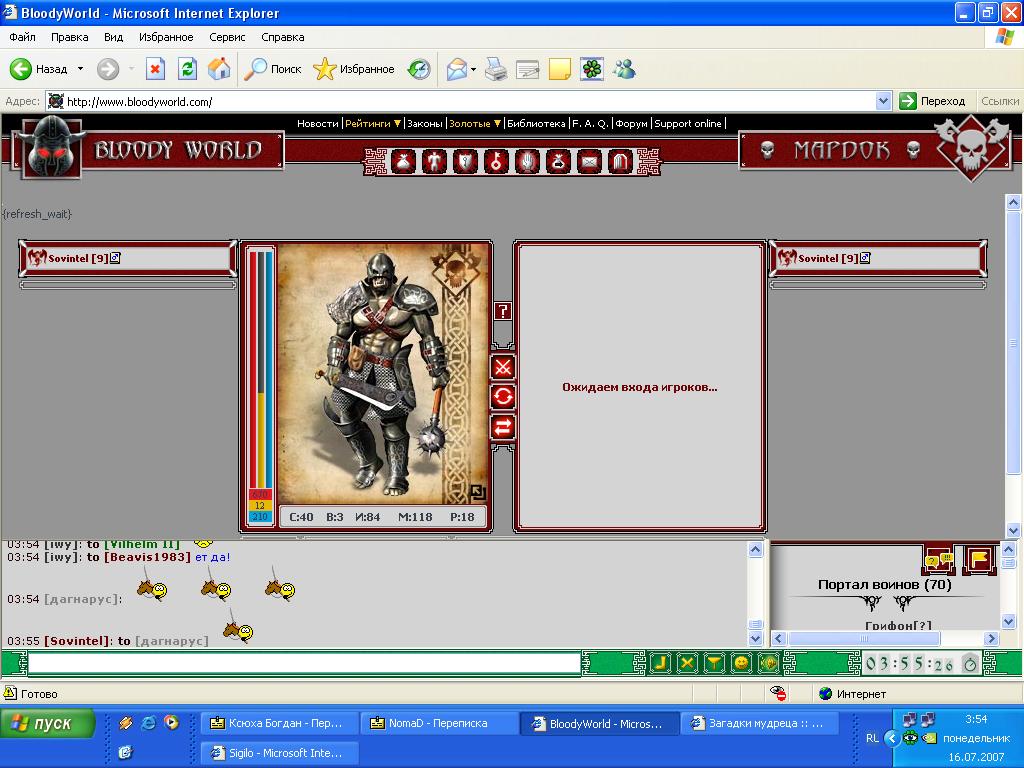Click the orc warrior character portrait

(x=383, y=374)
